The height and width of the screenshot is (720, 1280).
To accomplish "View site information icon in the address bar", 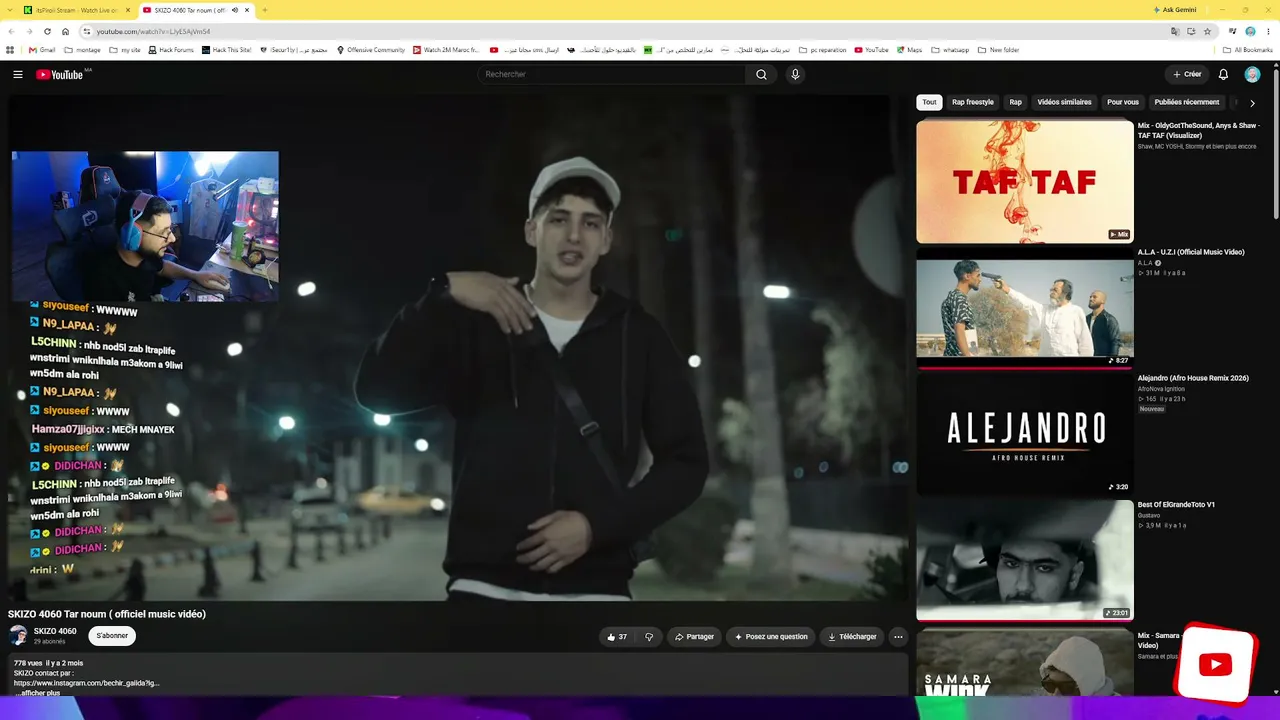I will (88, 31).
